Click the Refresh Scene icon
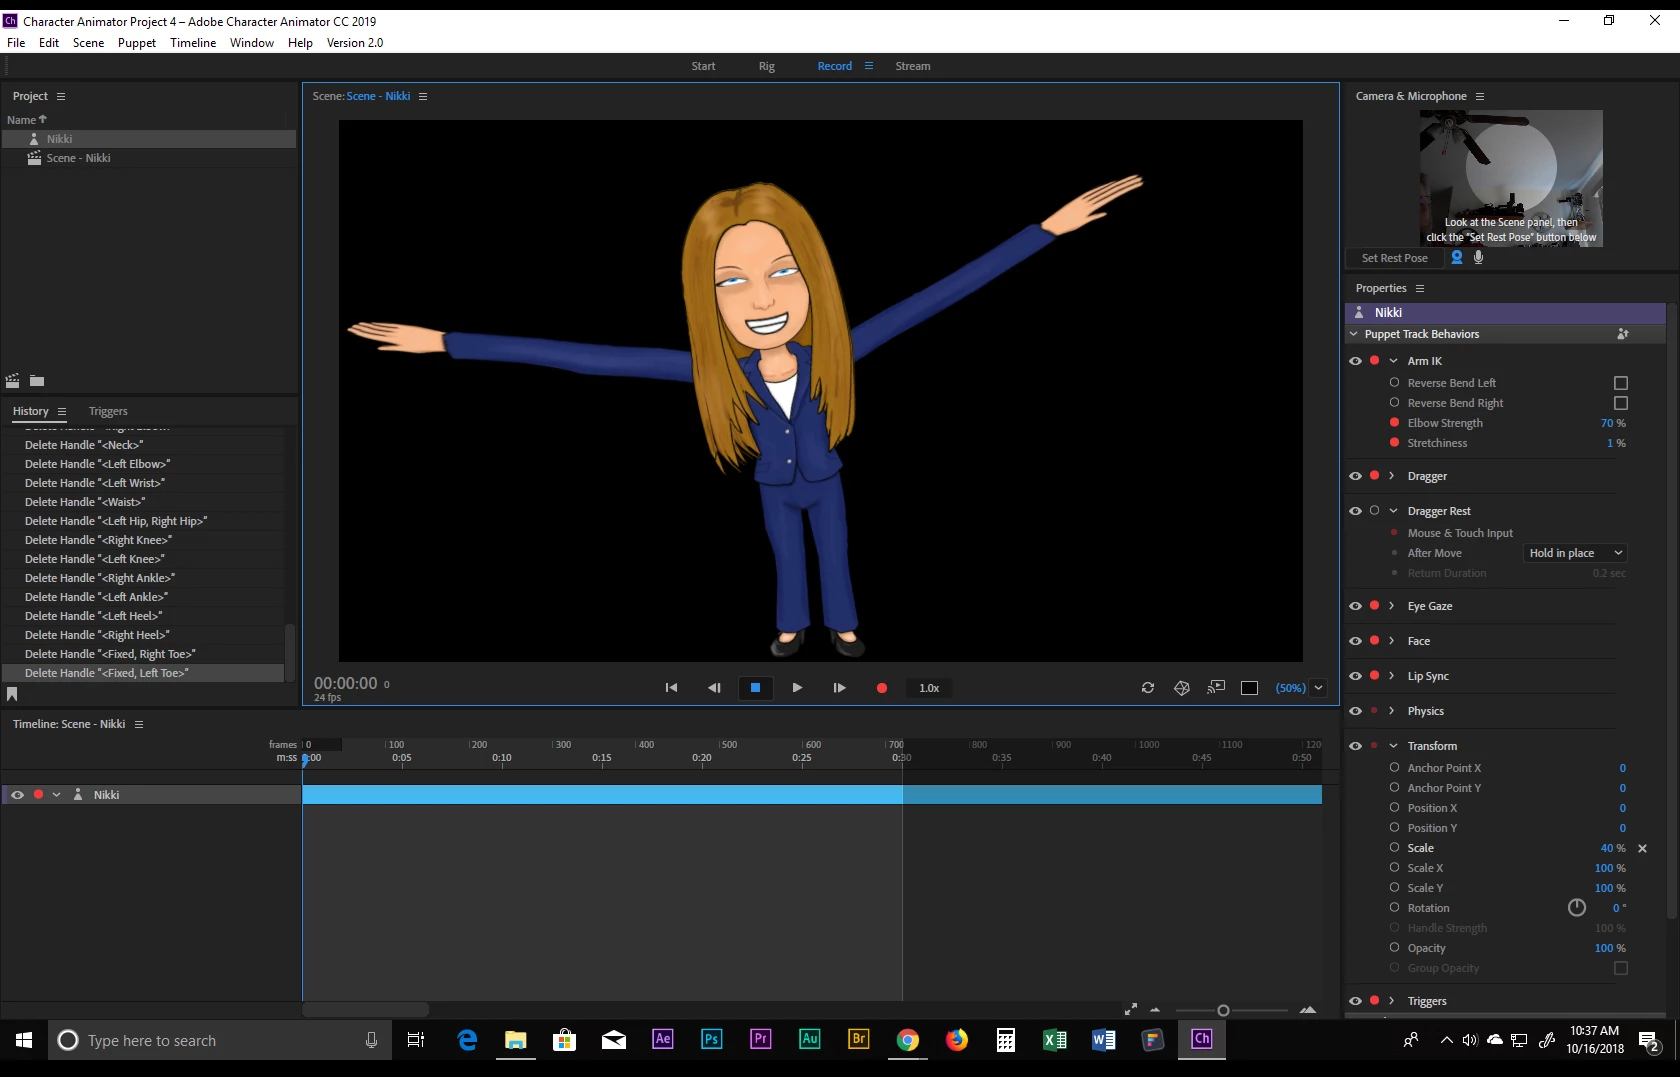This screenshot has height=1077, width=1680. 1147,688
